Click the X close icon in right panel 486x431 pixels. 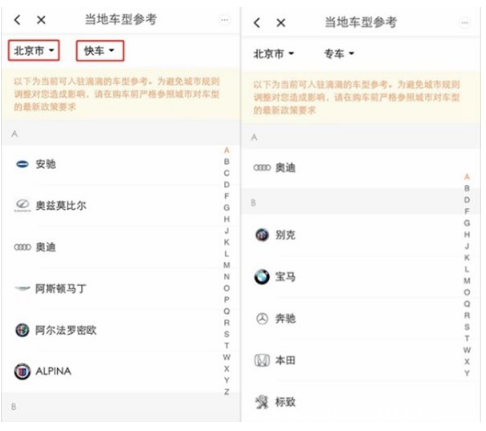[x=281, y=23]
